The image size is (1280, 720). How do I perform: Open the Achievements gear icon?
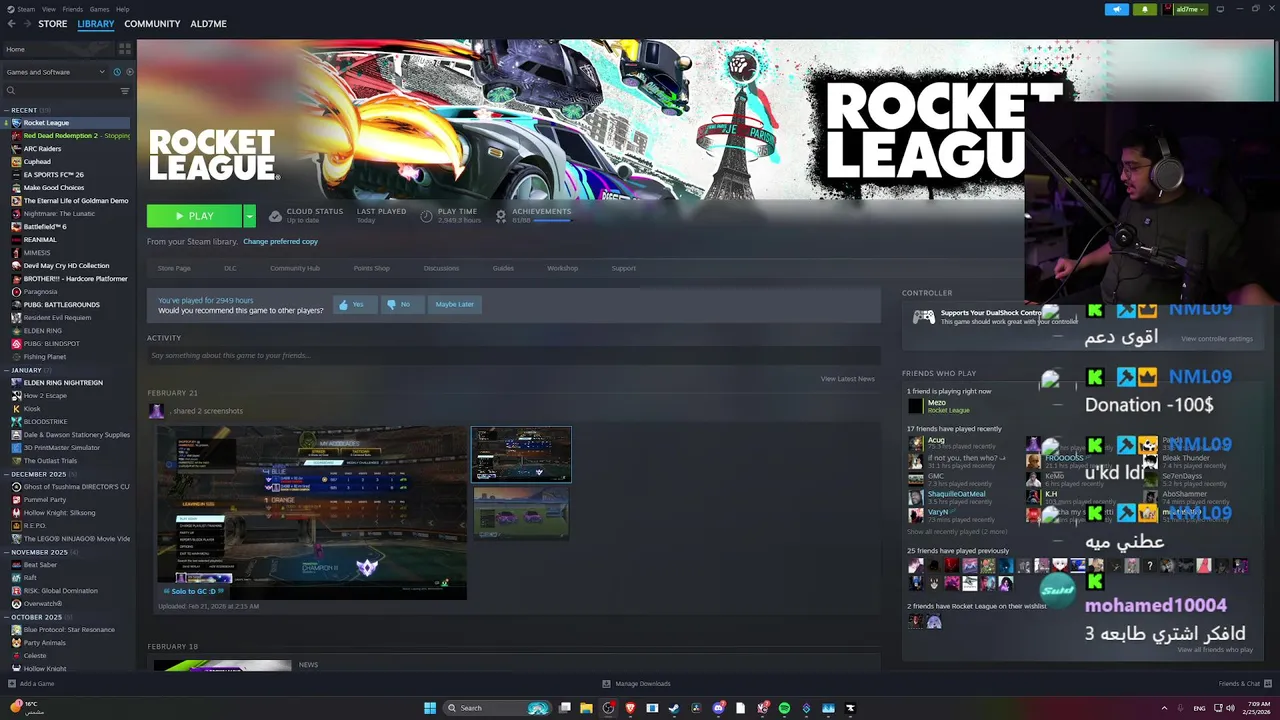(501, 216)
